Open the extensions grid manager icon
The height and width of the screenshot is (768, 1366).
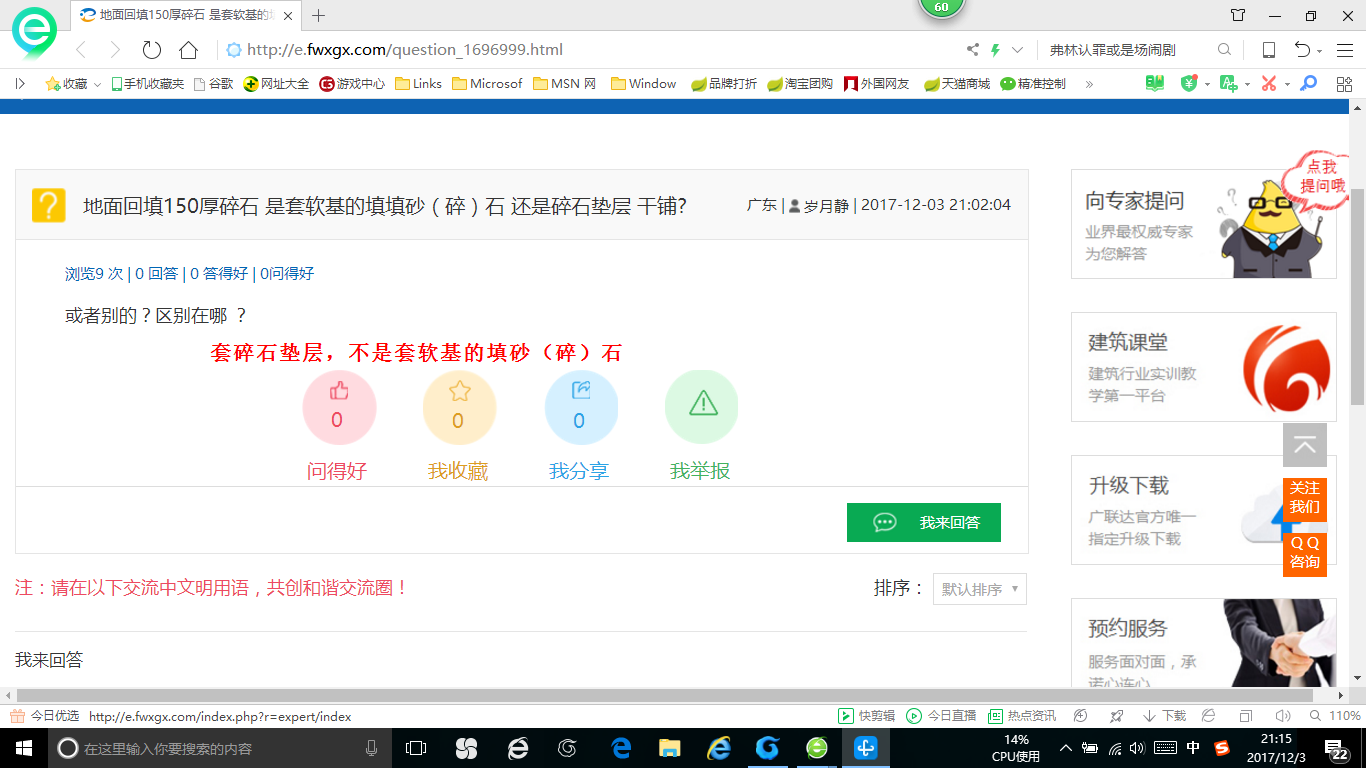1344,84
